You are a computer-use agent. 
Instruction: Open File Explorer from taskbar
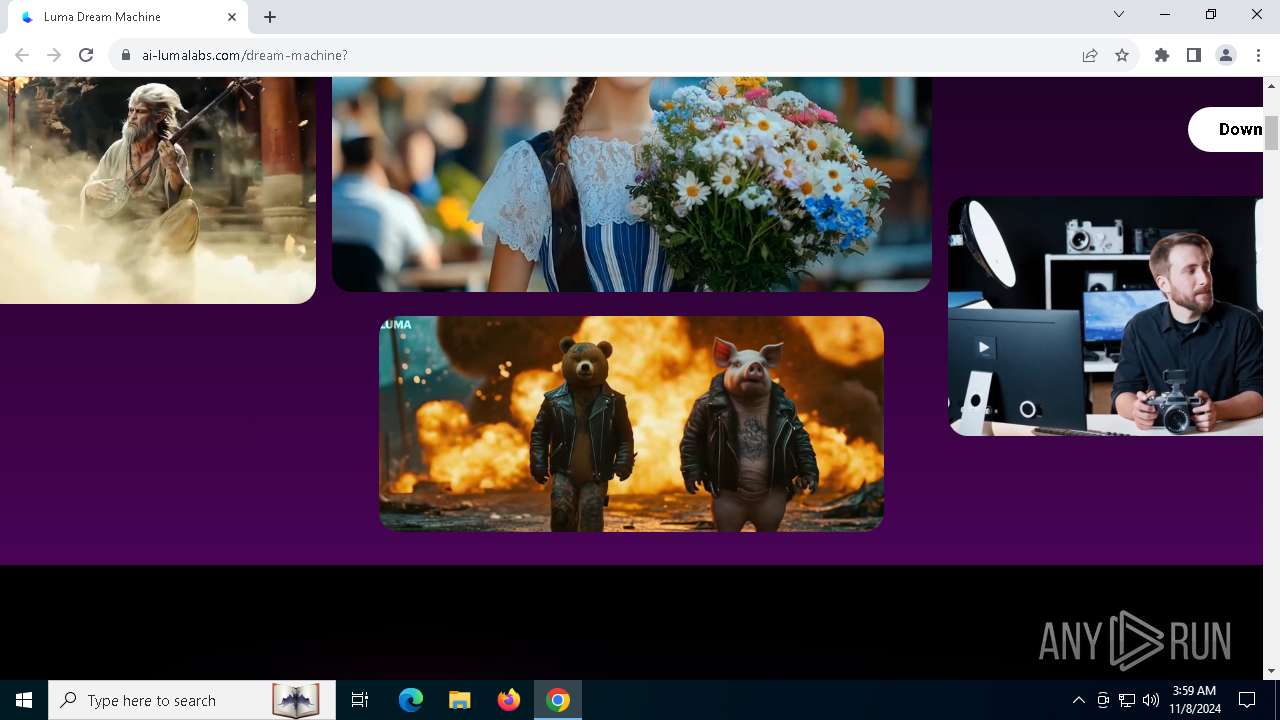click(x=459, y=700)
